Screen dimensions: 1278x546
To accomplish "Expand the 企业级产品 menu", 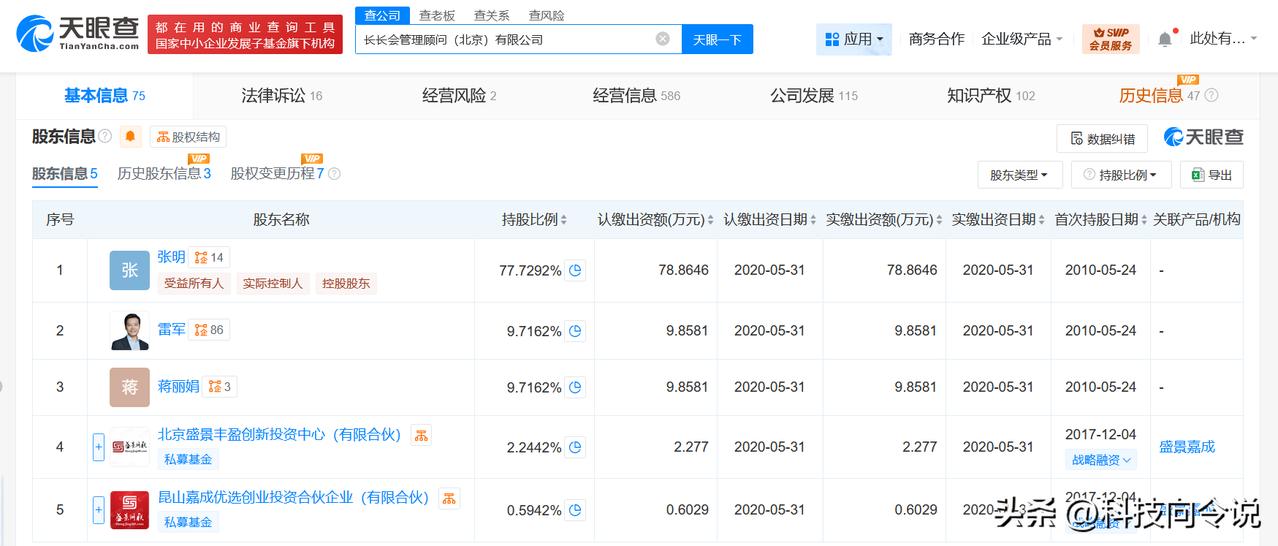I will [x=1022, y=39].
